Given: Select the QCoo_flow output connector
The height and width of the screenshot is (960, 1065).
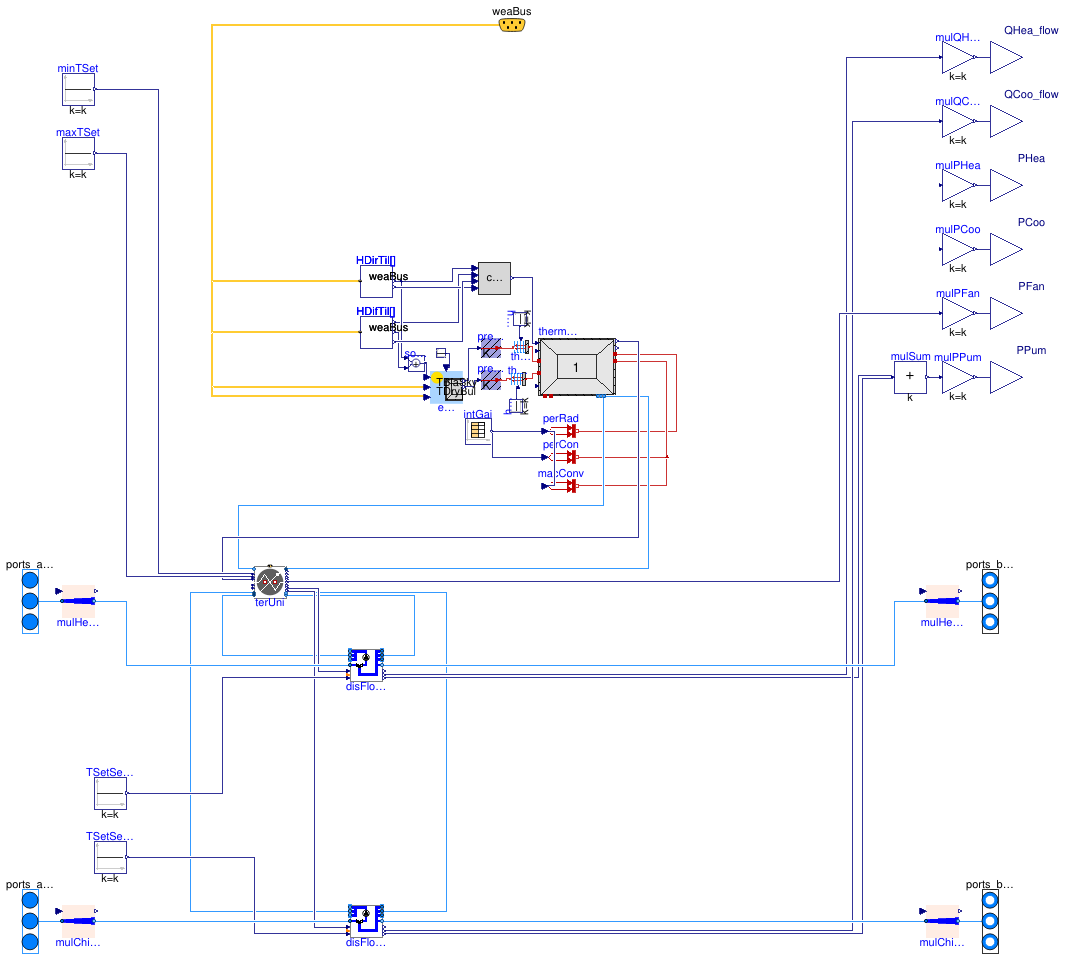Looking at the screenshot, I should click(1006, 122).
